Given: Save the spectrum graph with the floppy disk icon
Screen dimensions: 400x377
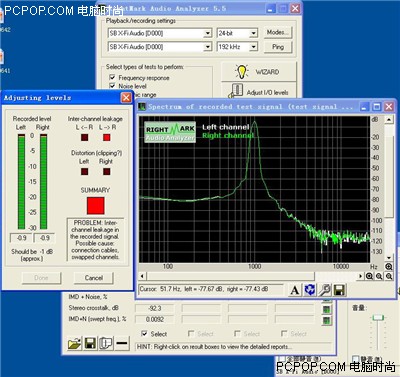Looking at the screenshot, I should [339, 290].
